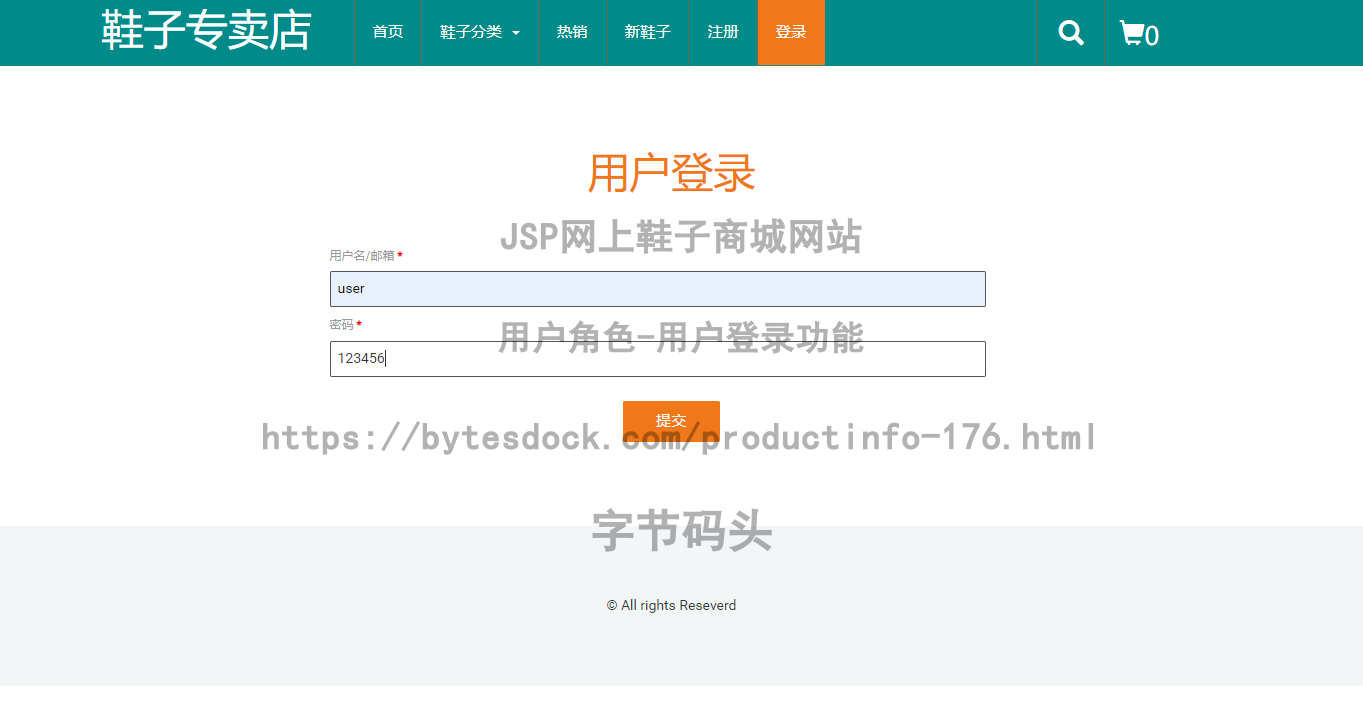Click the highlighted 登录 menu item
The image size is (1363, 721).
click(x=790, y=32)
